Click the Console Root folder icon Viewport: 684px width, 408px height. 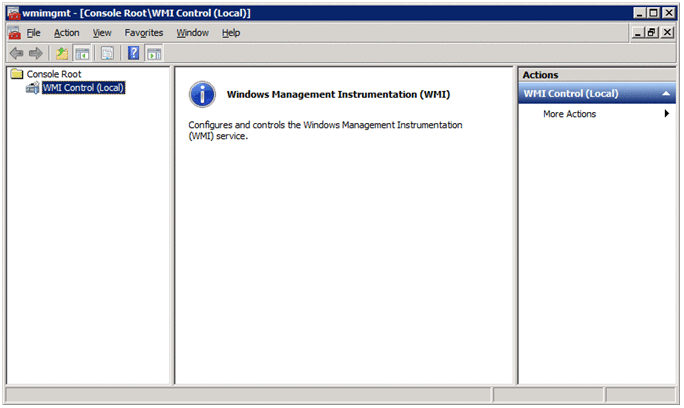pos(17,73)
